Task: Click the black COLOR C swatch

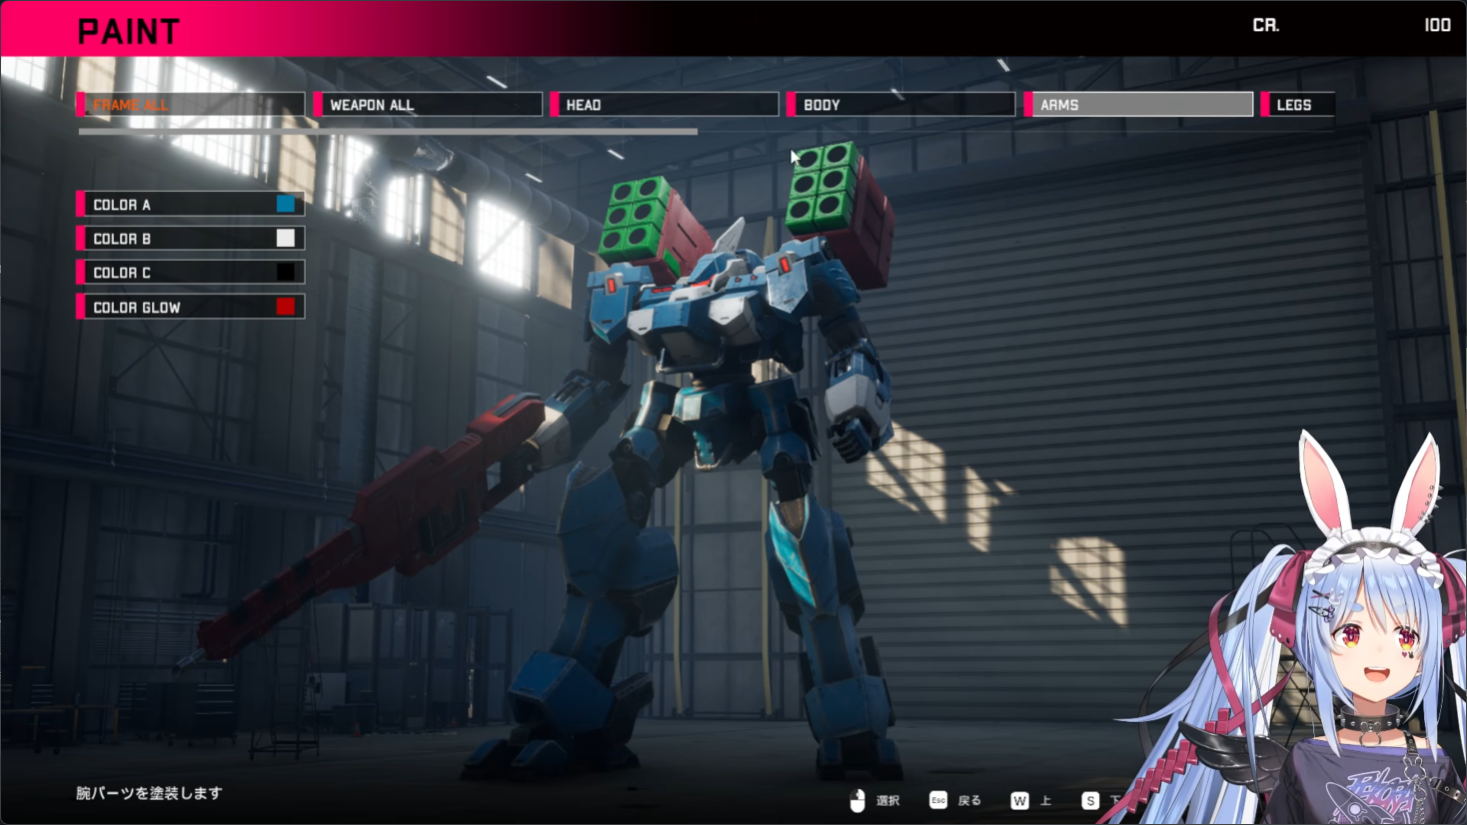Action: point(286,272)
